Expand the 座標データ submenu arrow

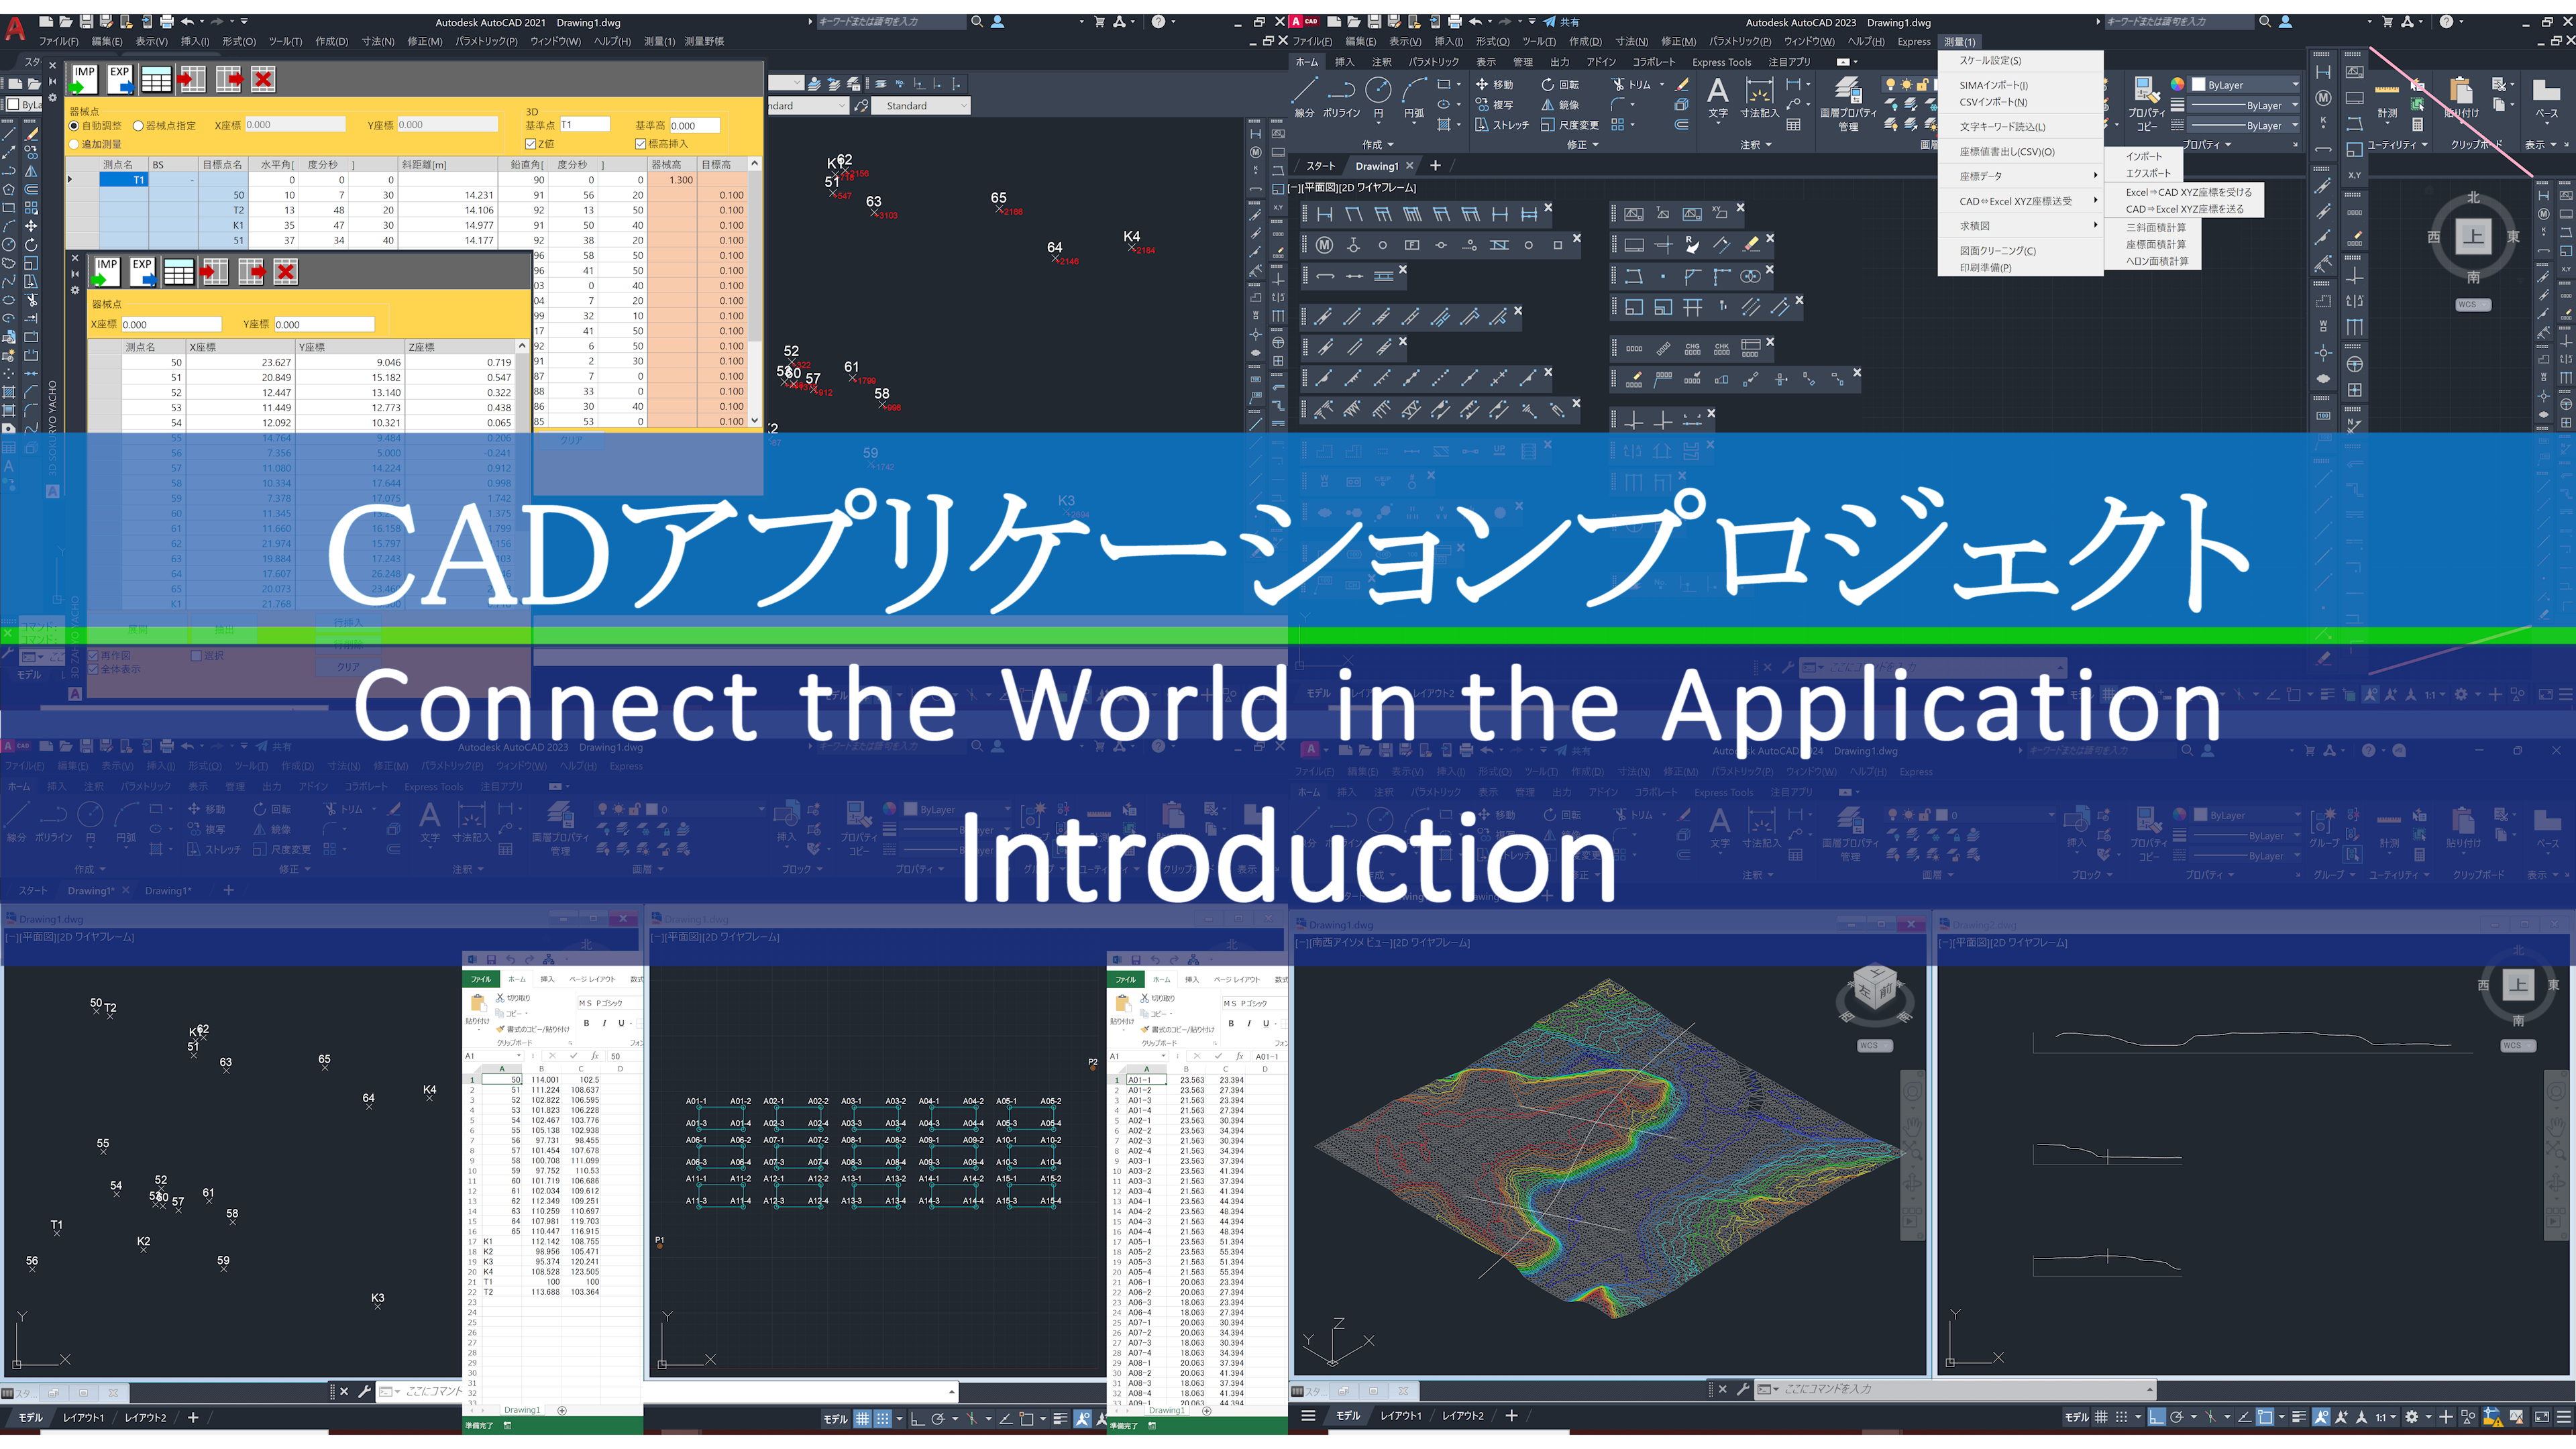point(2095,176)
